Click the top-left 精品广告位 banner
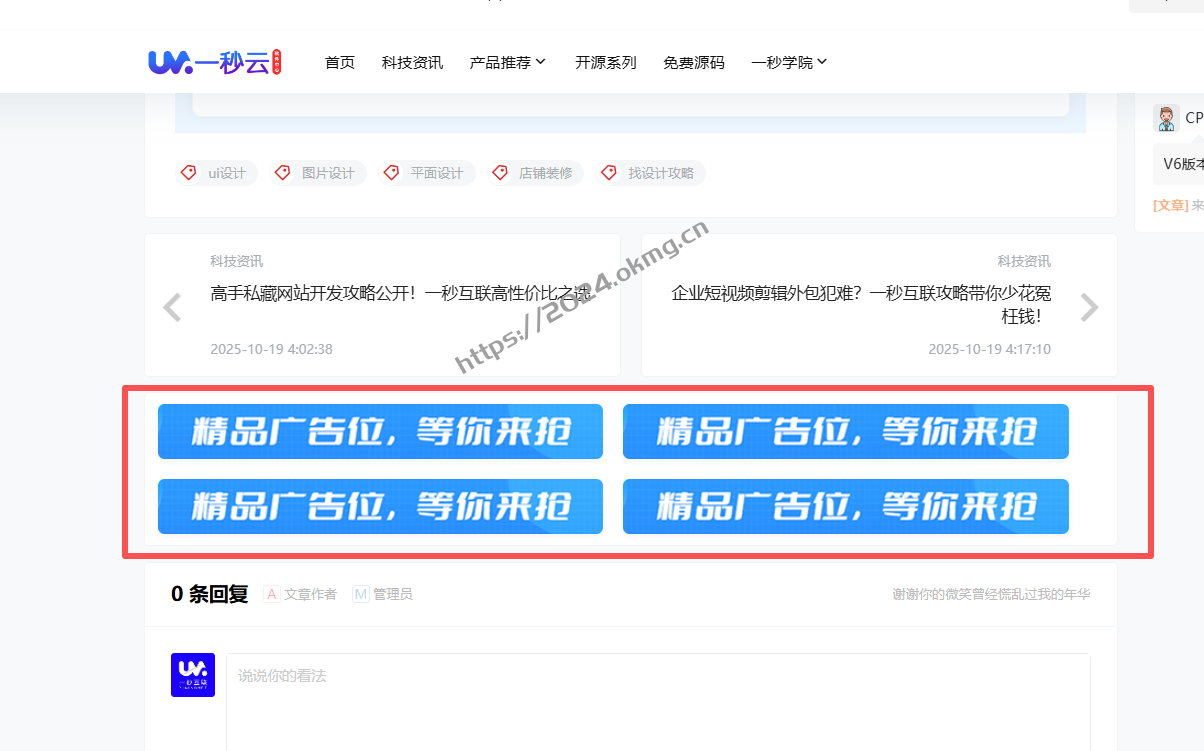 tap(380, 431)
